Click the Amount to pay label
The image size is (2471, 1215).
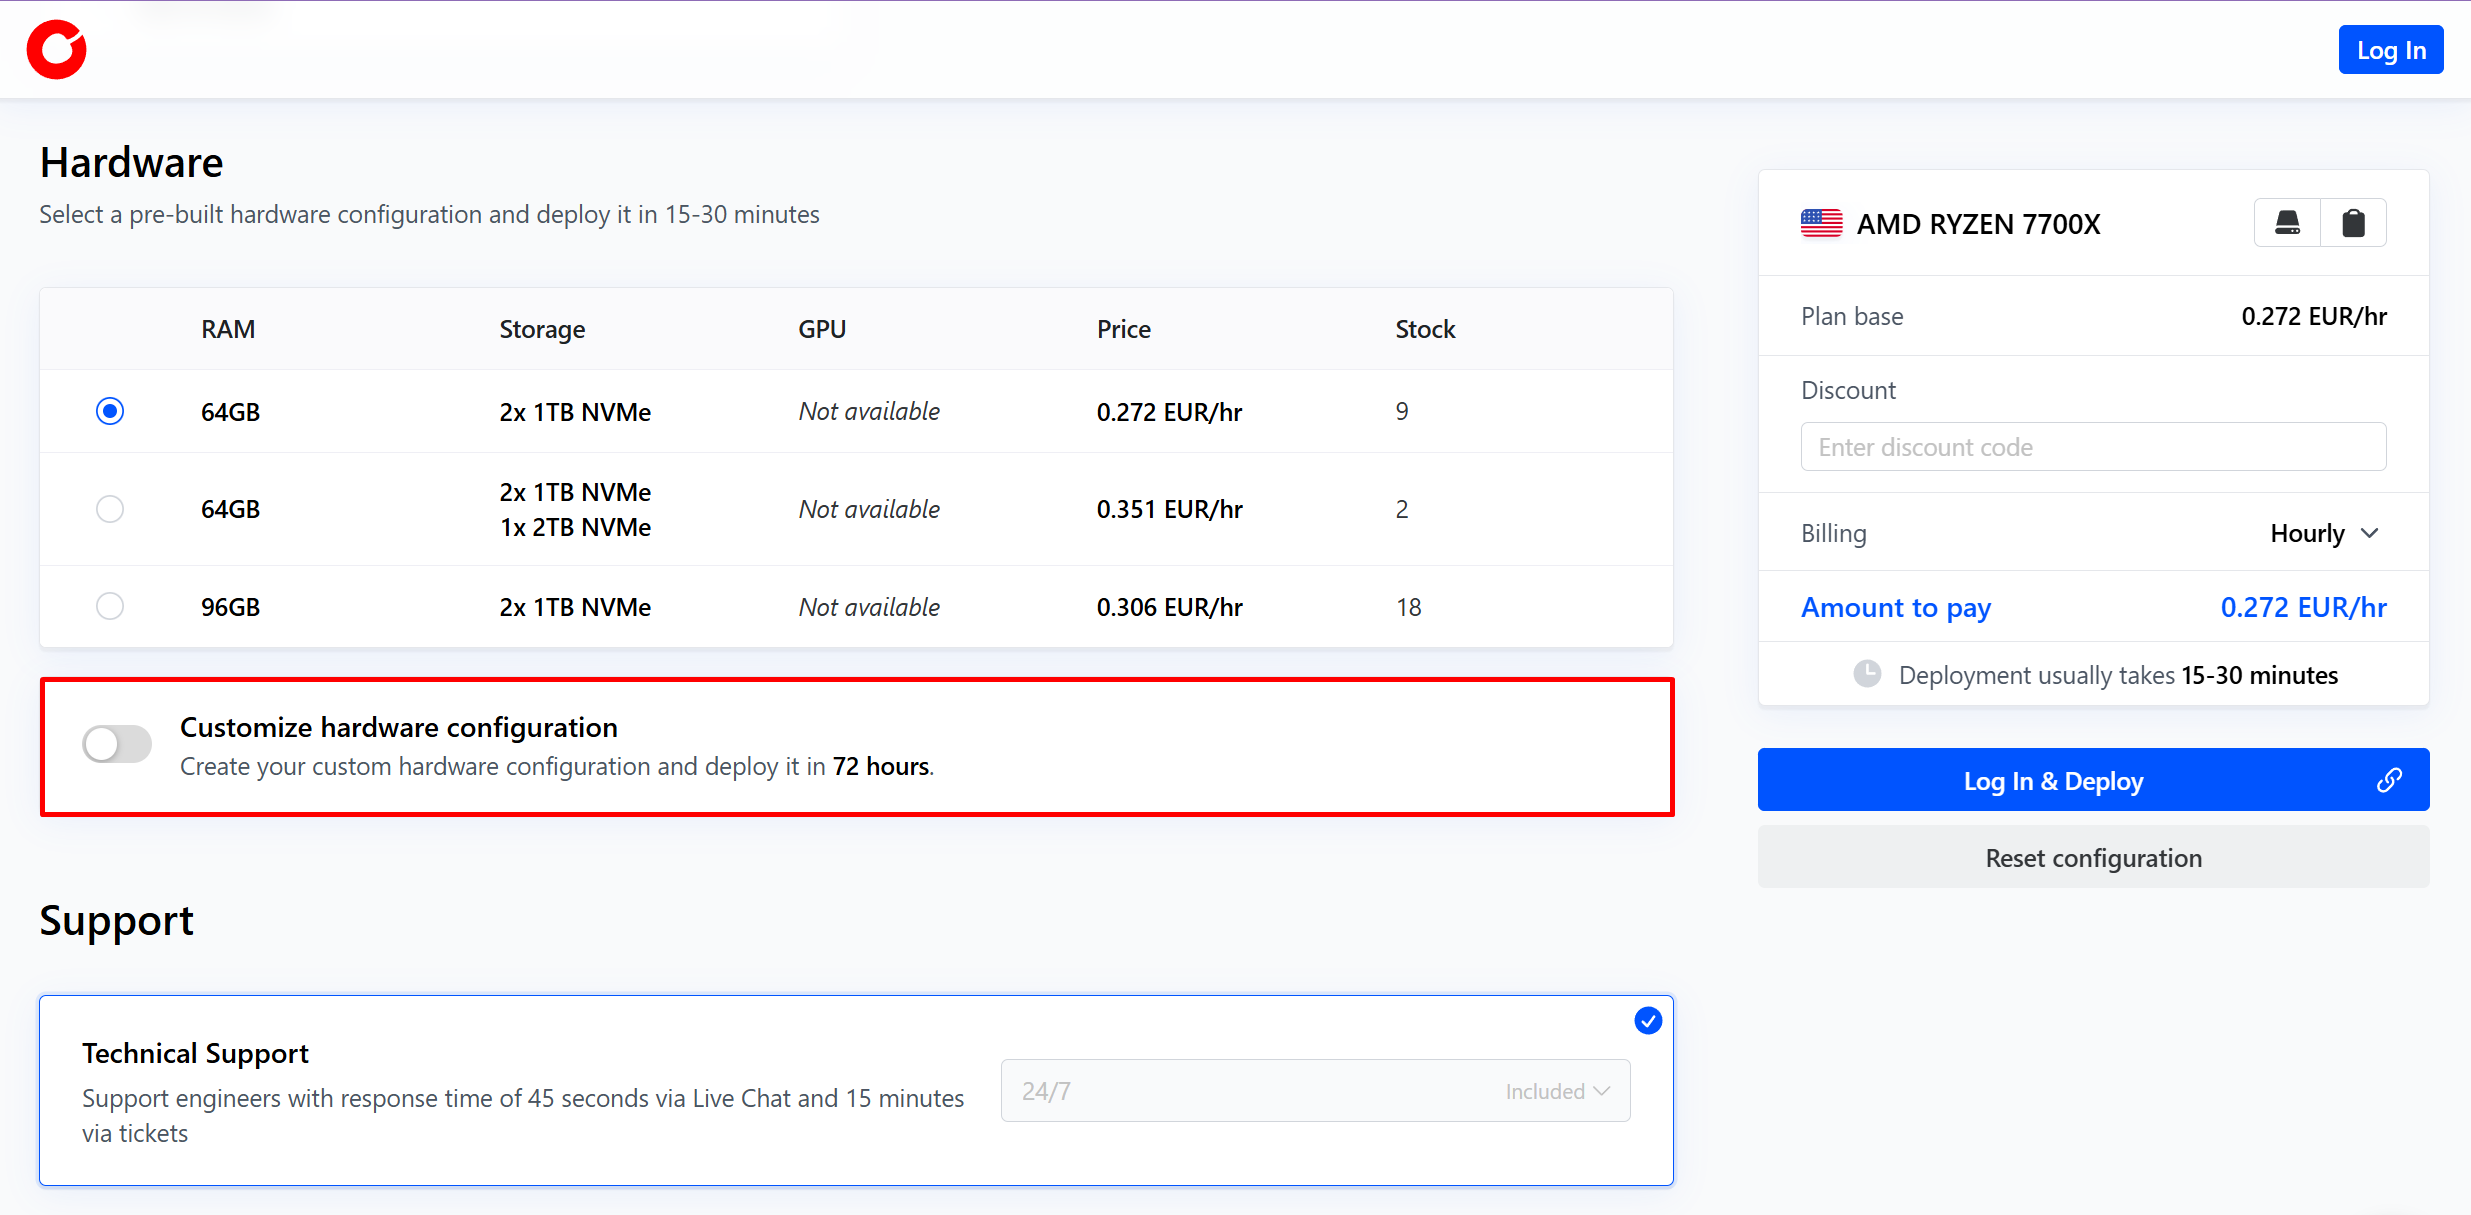(x=1895, y=607)
